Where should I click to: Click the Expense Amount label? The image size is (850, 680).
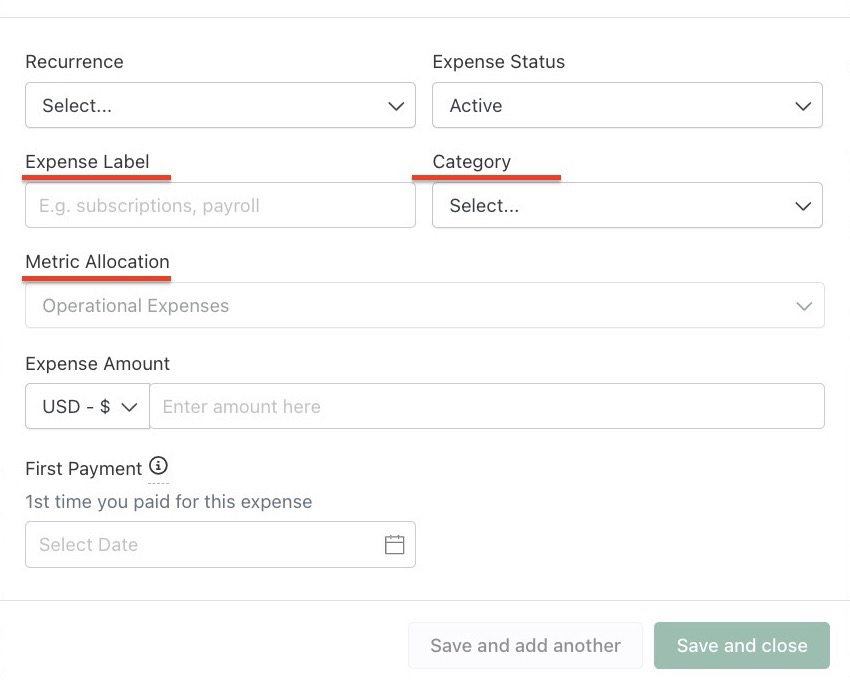coord(98,363)
